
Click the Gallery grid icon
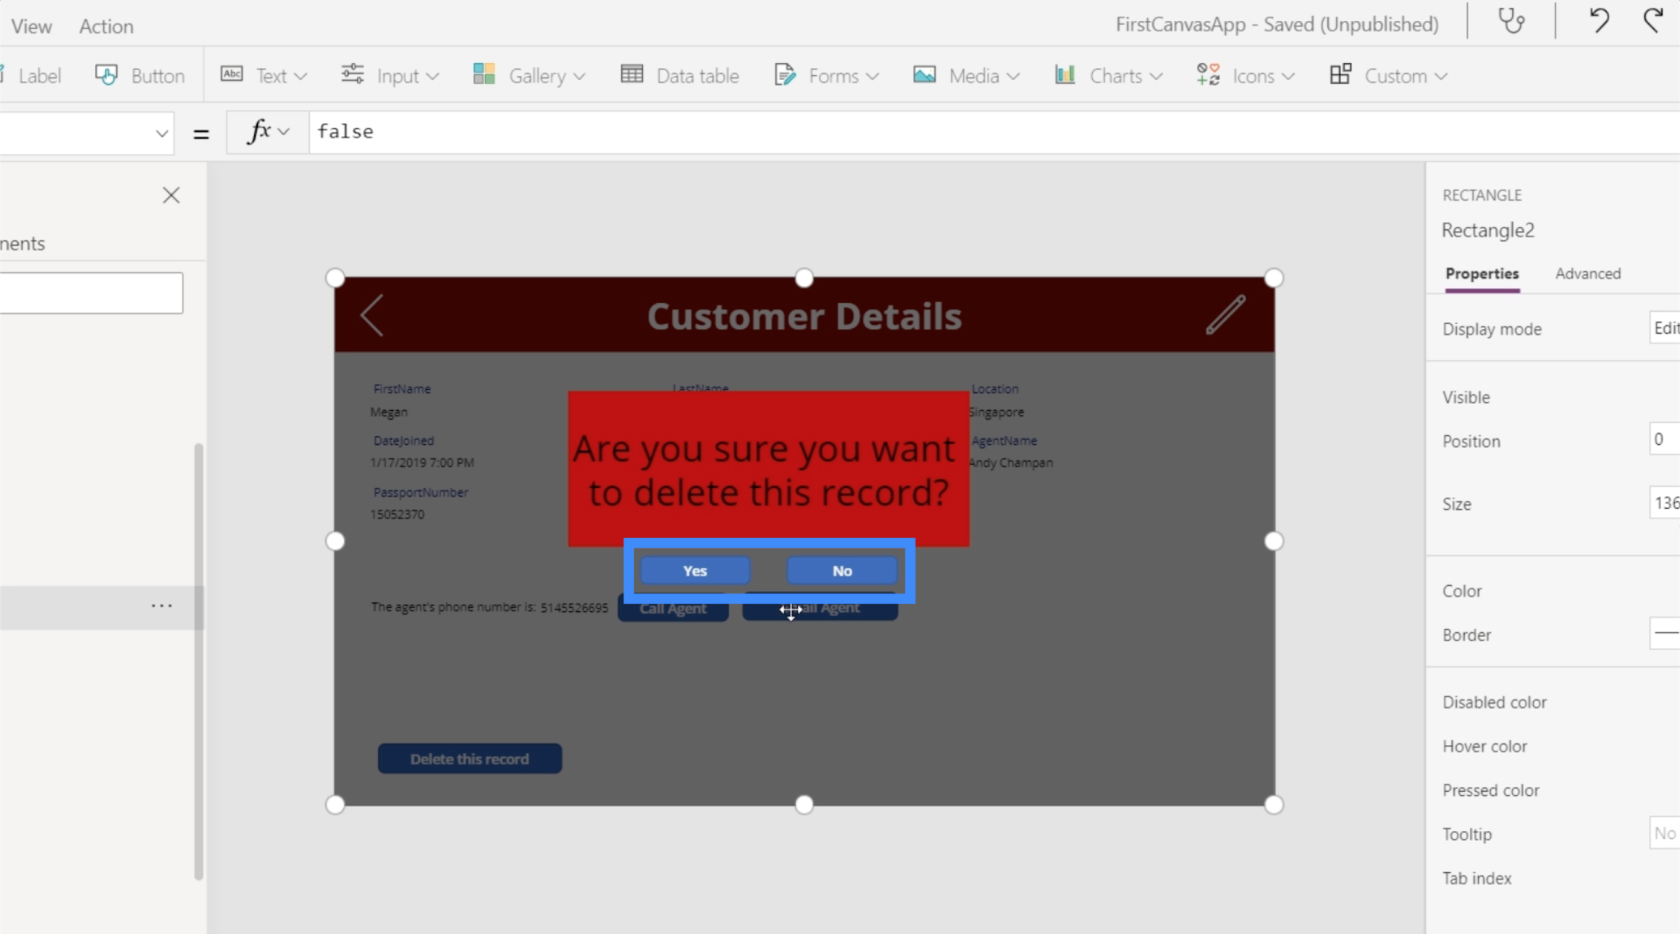pyautogui.click(x=484, y=74)
